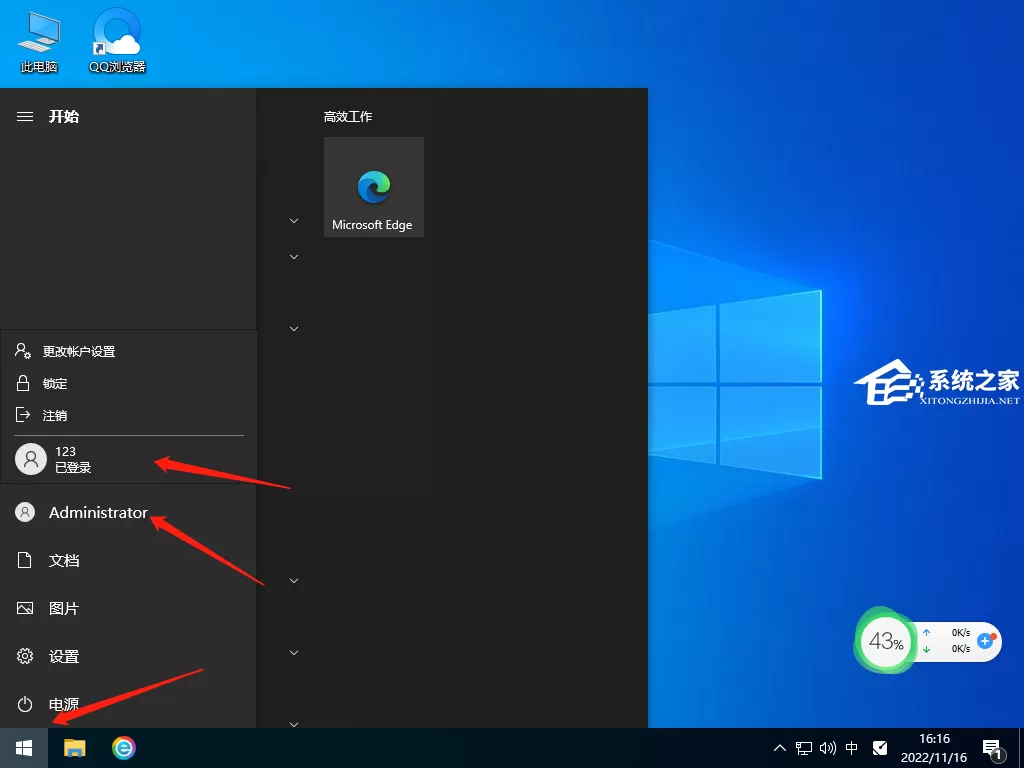Screen dimensions: 1024x768
Task: Open the volume control in system tray
Action: point(827,748)
